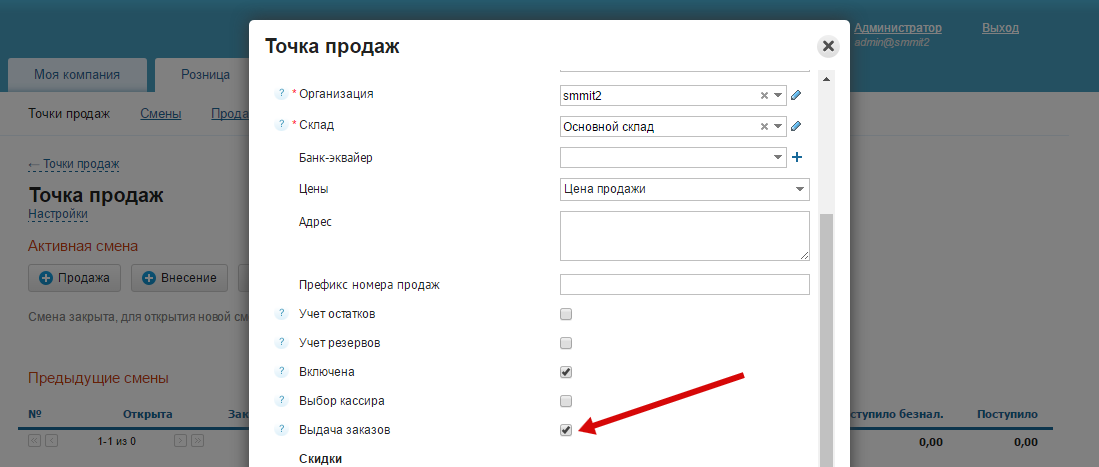Click the pencil edit icon next to Склад

coord(796,127)
